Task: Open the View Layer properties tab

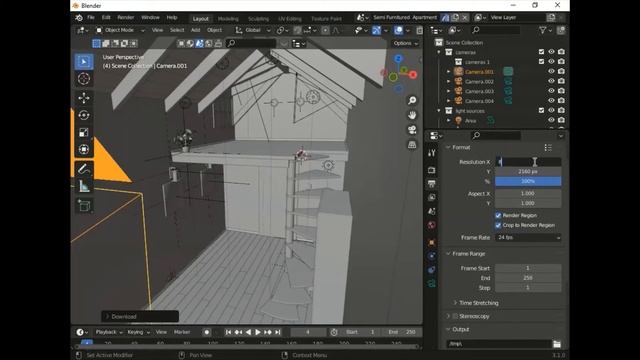Action: pos(432,198)
